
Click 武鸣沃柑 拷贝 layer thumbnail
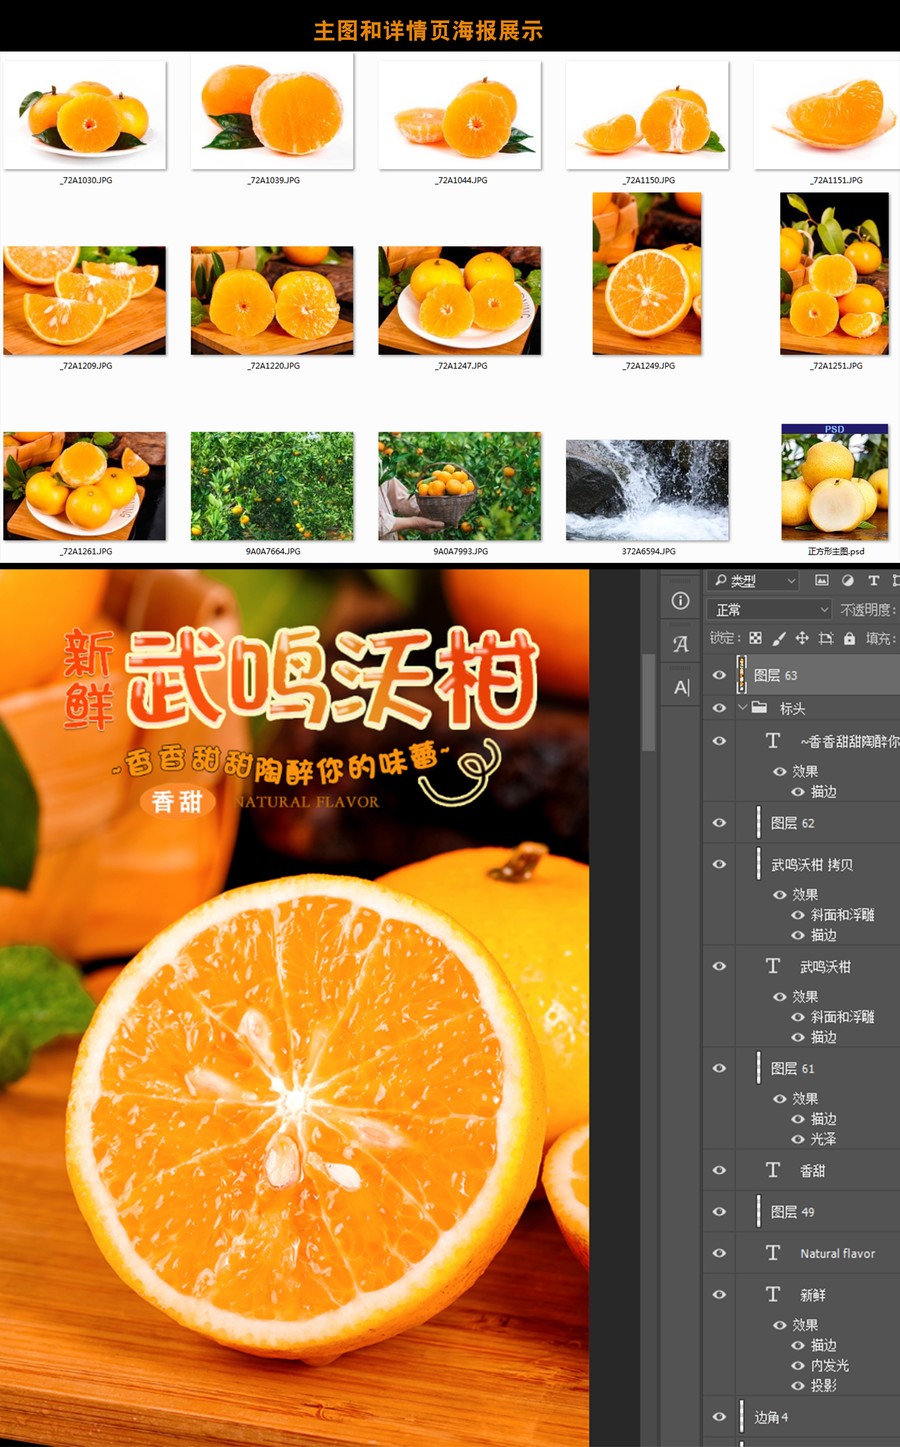coord(759,864)
